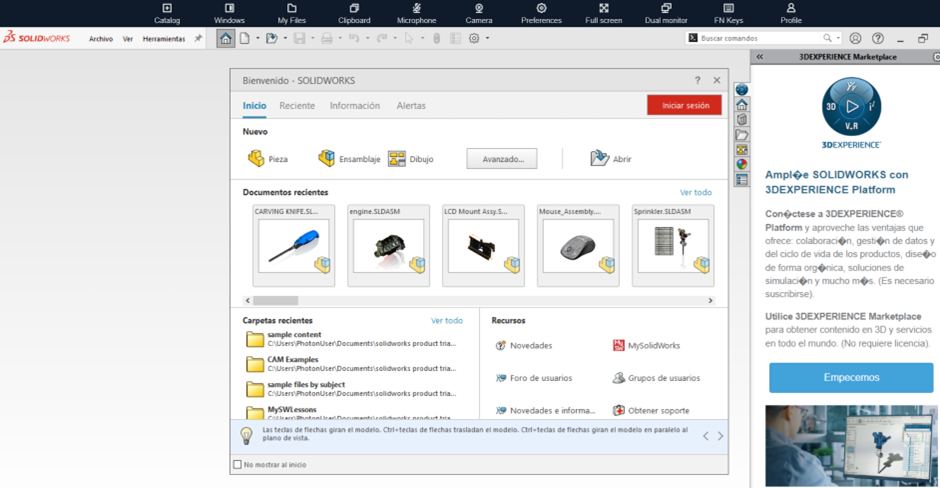Expand the search commands dropdown arrow
The width and height of the screenshot is (940, 488).
point(838,38)
